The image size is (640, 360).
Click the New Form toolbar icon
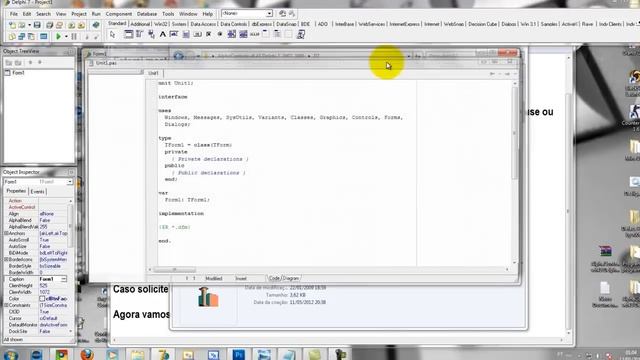[43, 36]
